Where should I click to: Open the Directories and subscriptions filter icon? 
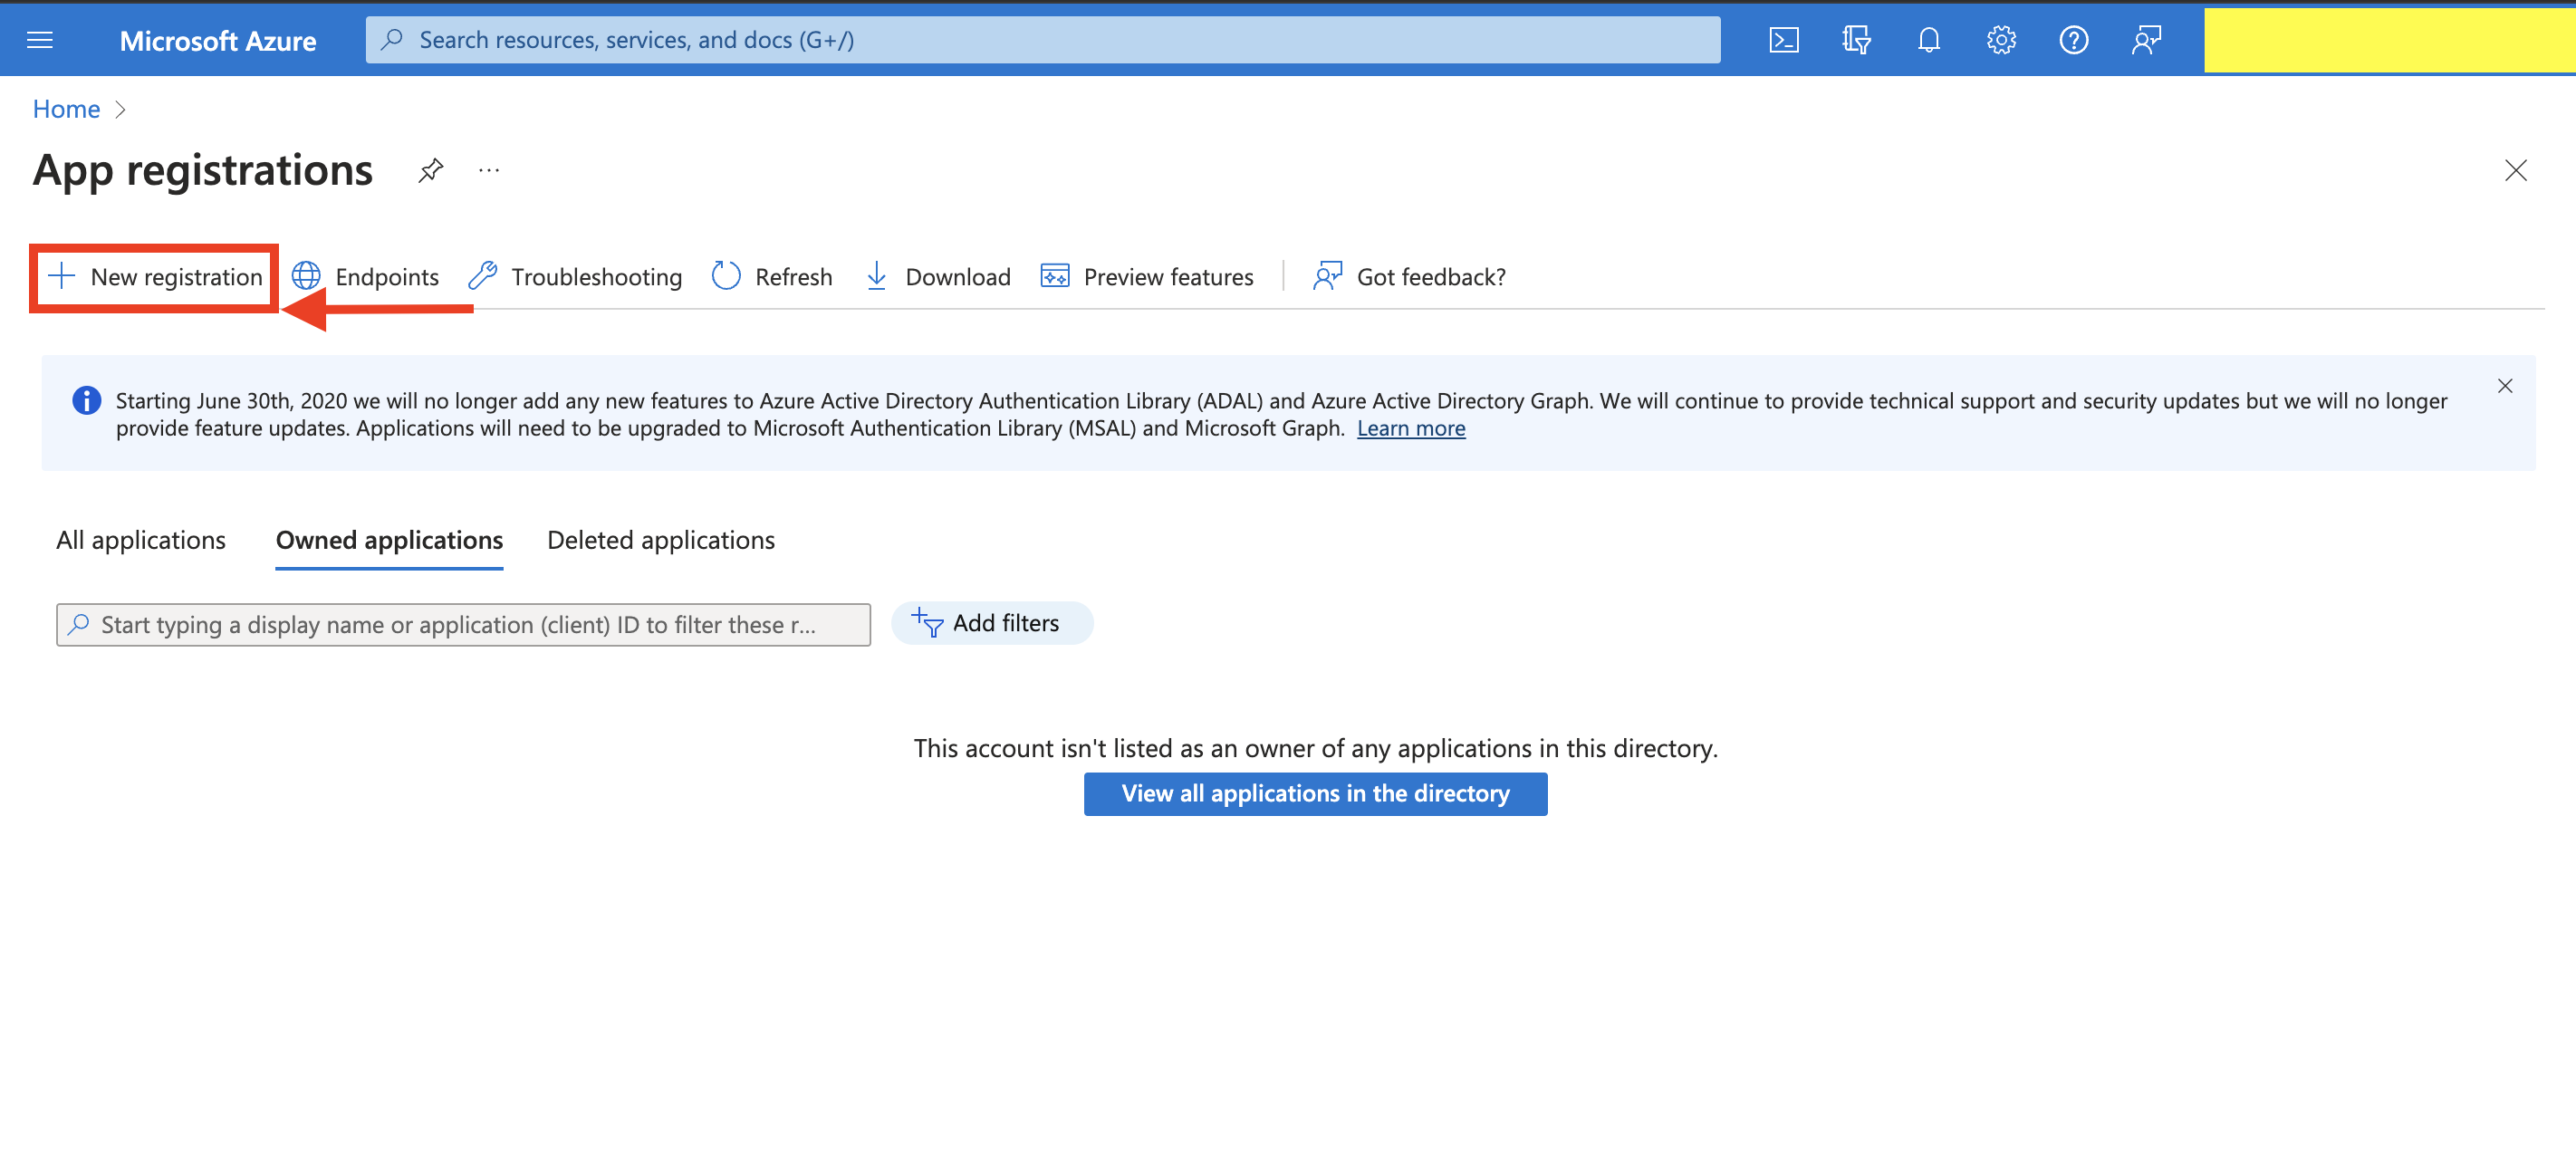coord(1856,40)
